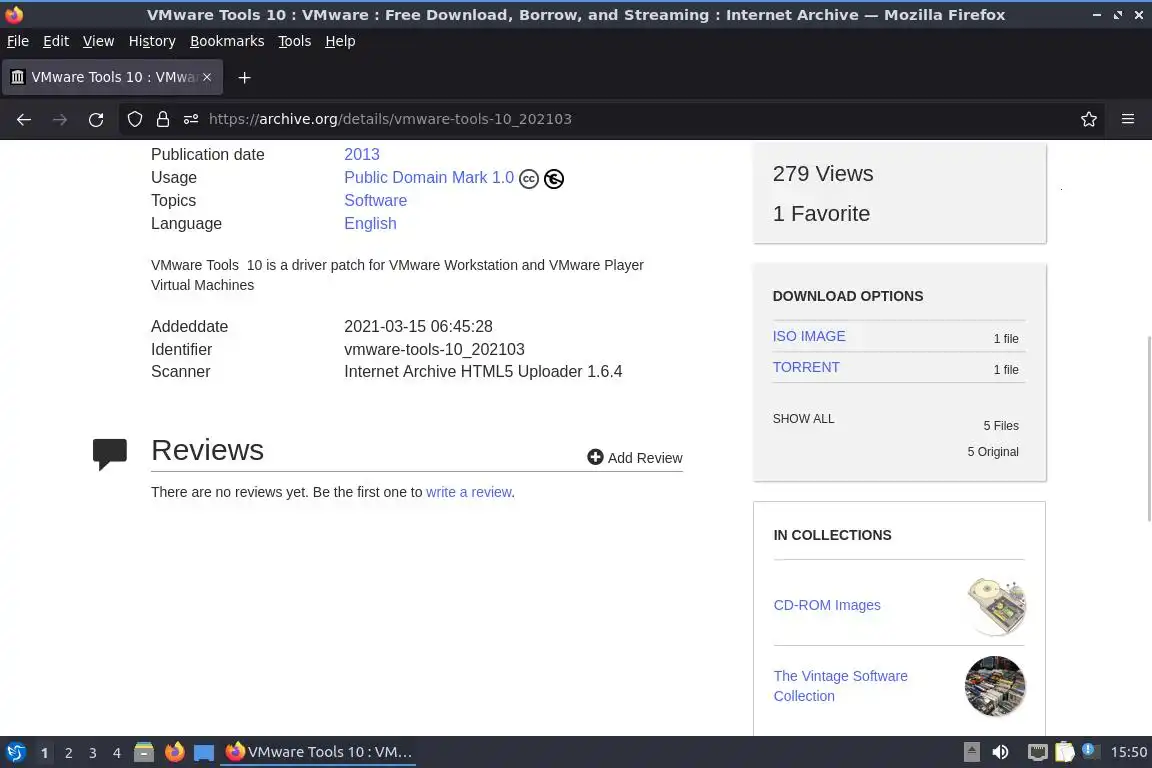The width and height of the screenshot is (1152, 768).
Task: Click the 15:50 clock in taskbar
Action: coord(1128,752)
